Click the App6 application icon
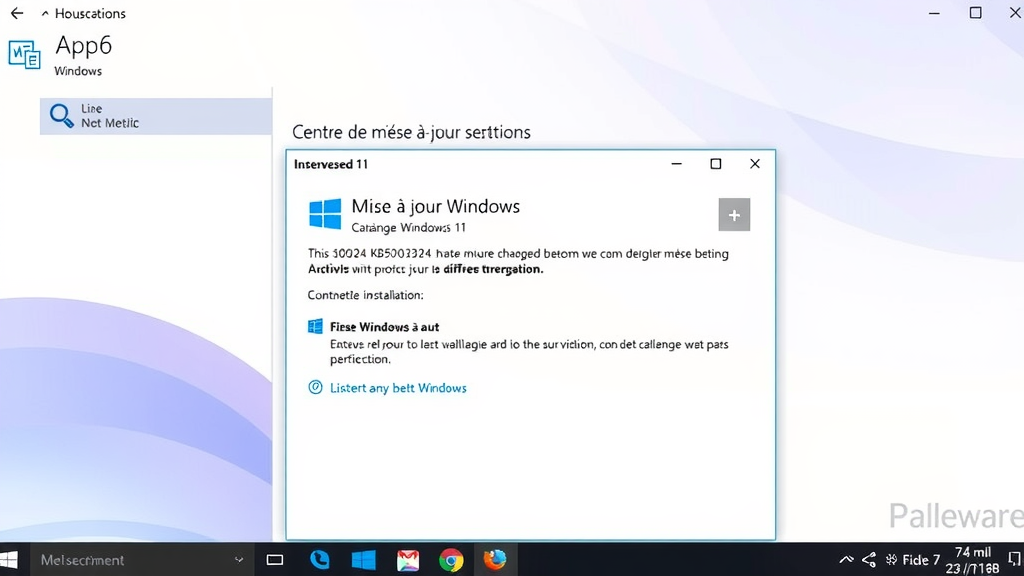 (x=23, y=55)
